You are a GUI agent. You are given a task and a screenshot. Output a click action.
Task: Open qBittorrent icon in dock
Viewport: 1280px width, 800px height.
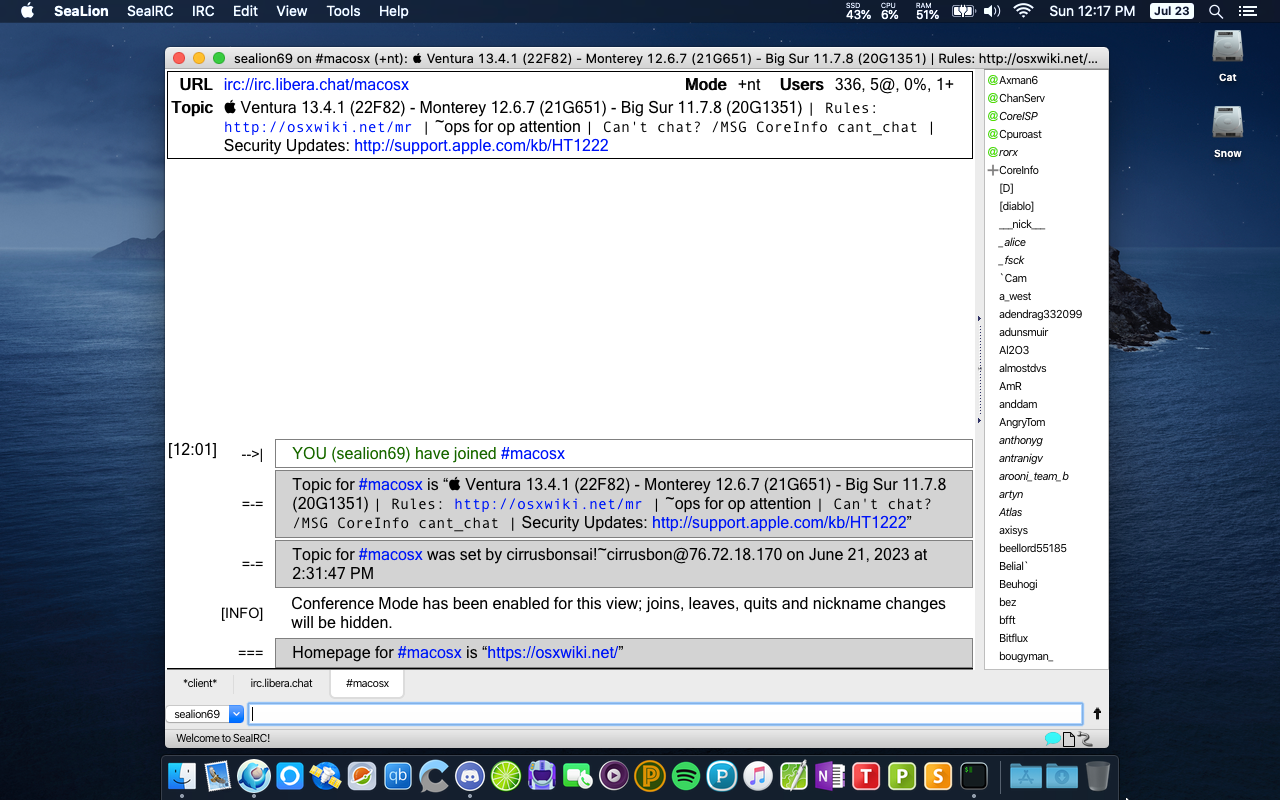pyautogui.click(x=398, y=775)
